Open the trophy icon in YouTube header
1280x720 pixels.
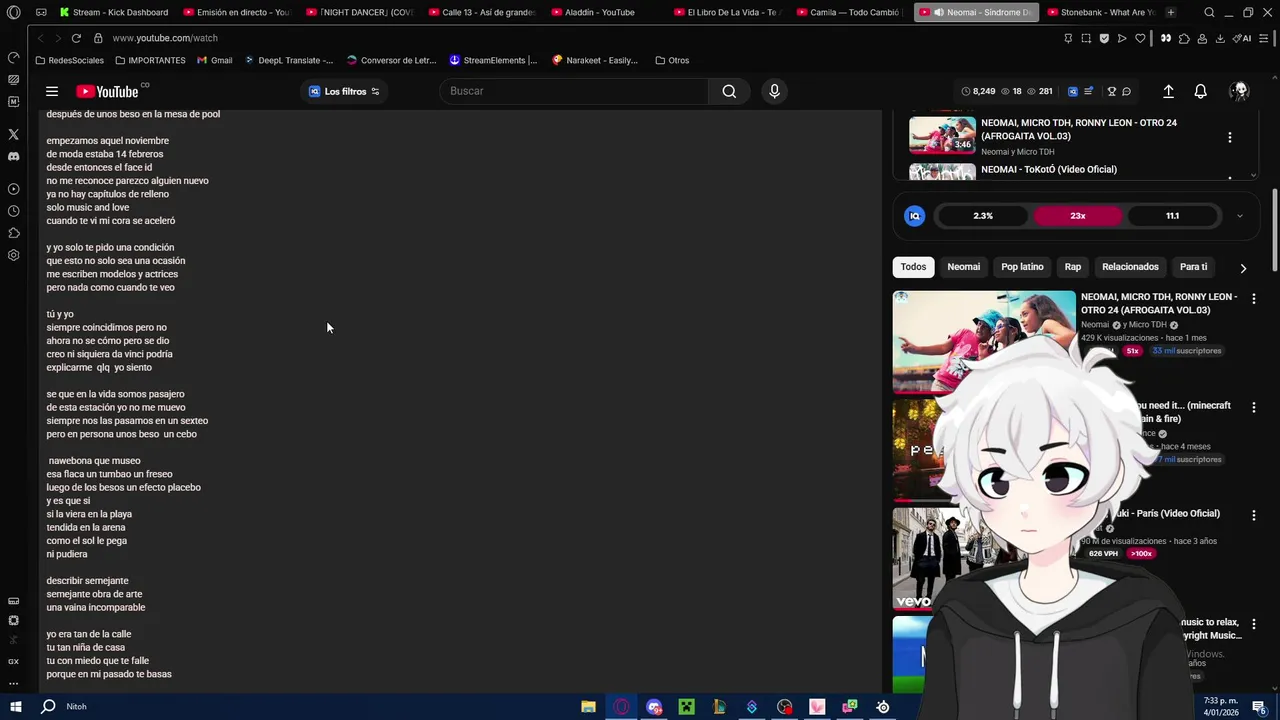(1111, 91)
